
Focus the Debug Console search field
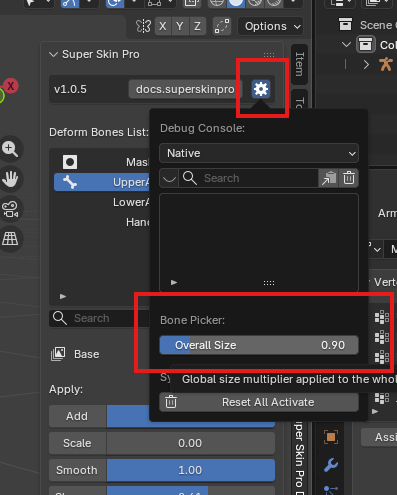click(249, 178)
